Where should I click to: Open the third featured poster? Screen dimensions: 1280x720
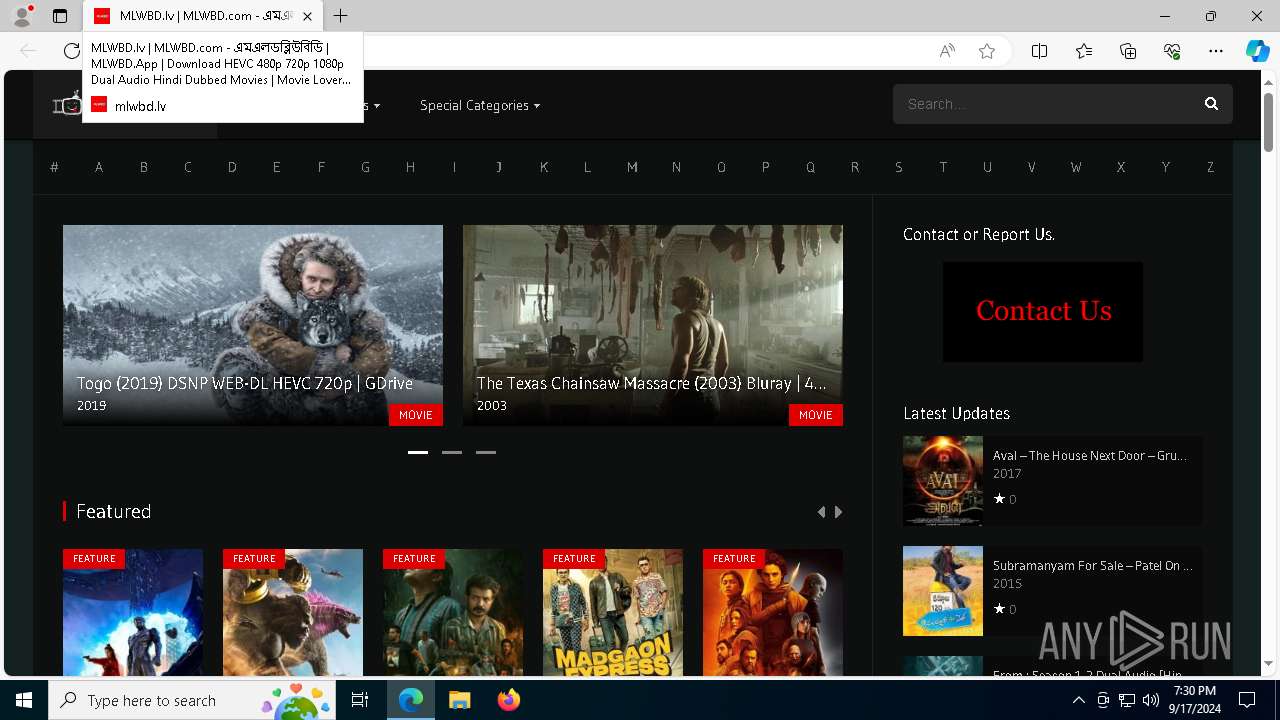tap(453, 612)
